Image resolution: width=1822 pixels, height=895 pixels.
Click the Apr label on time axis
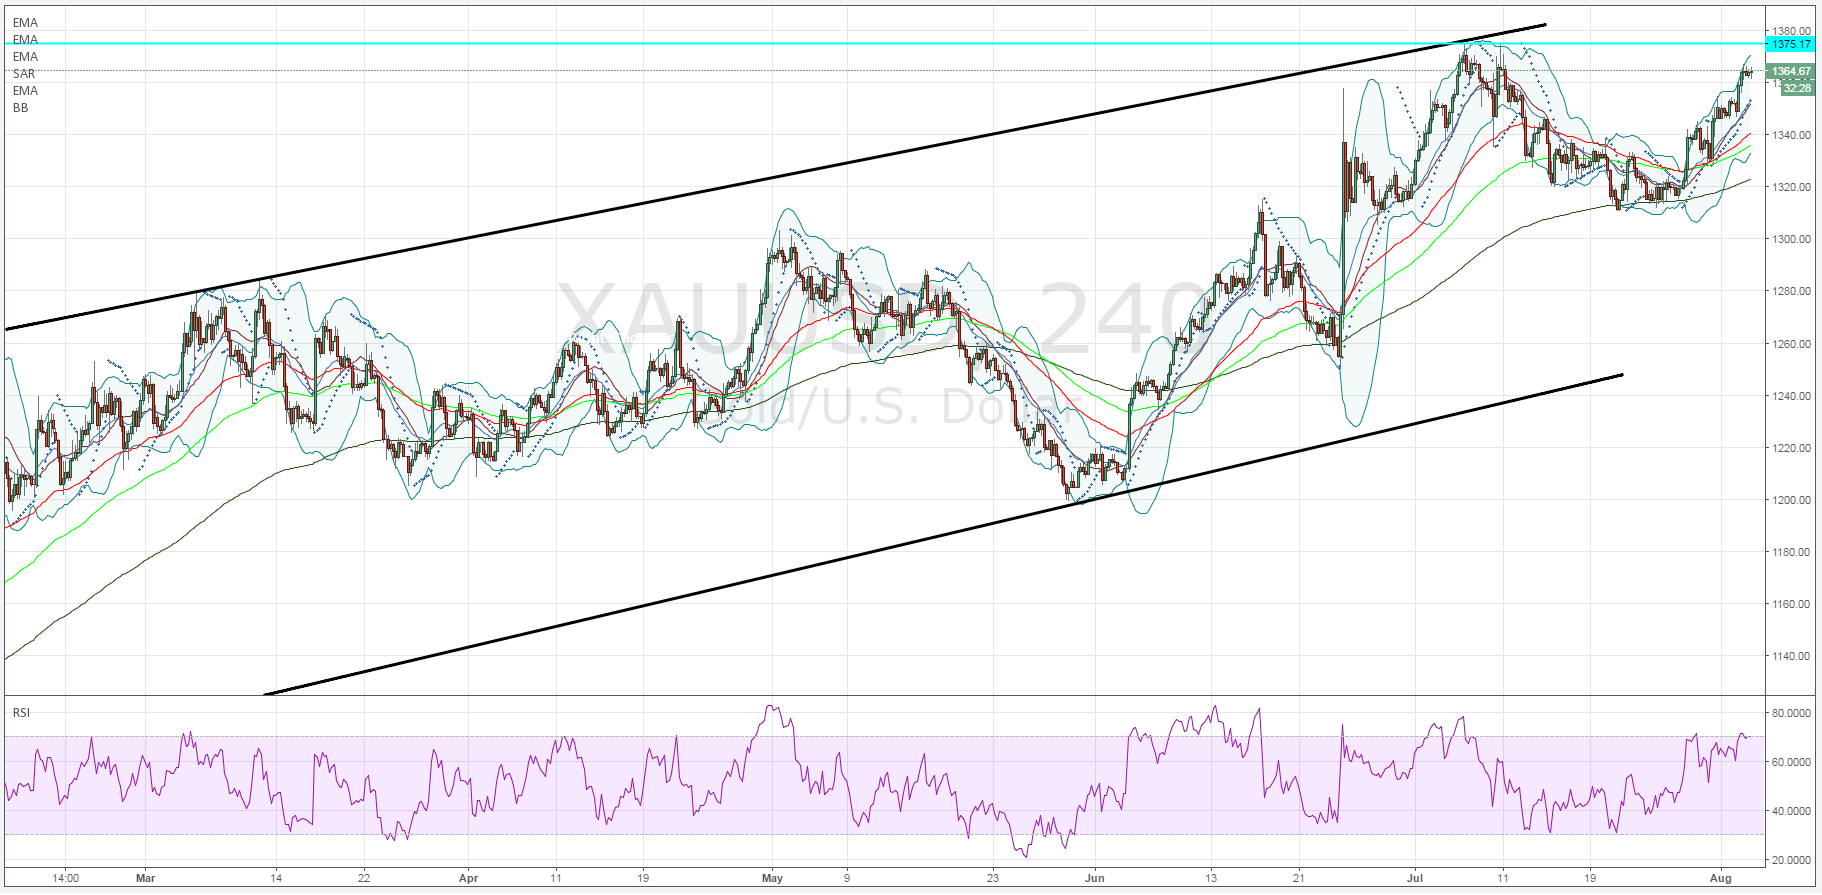click(468, 879)
